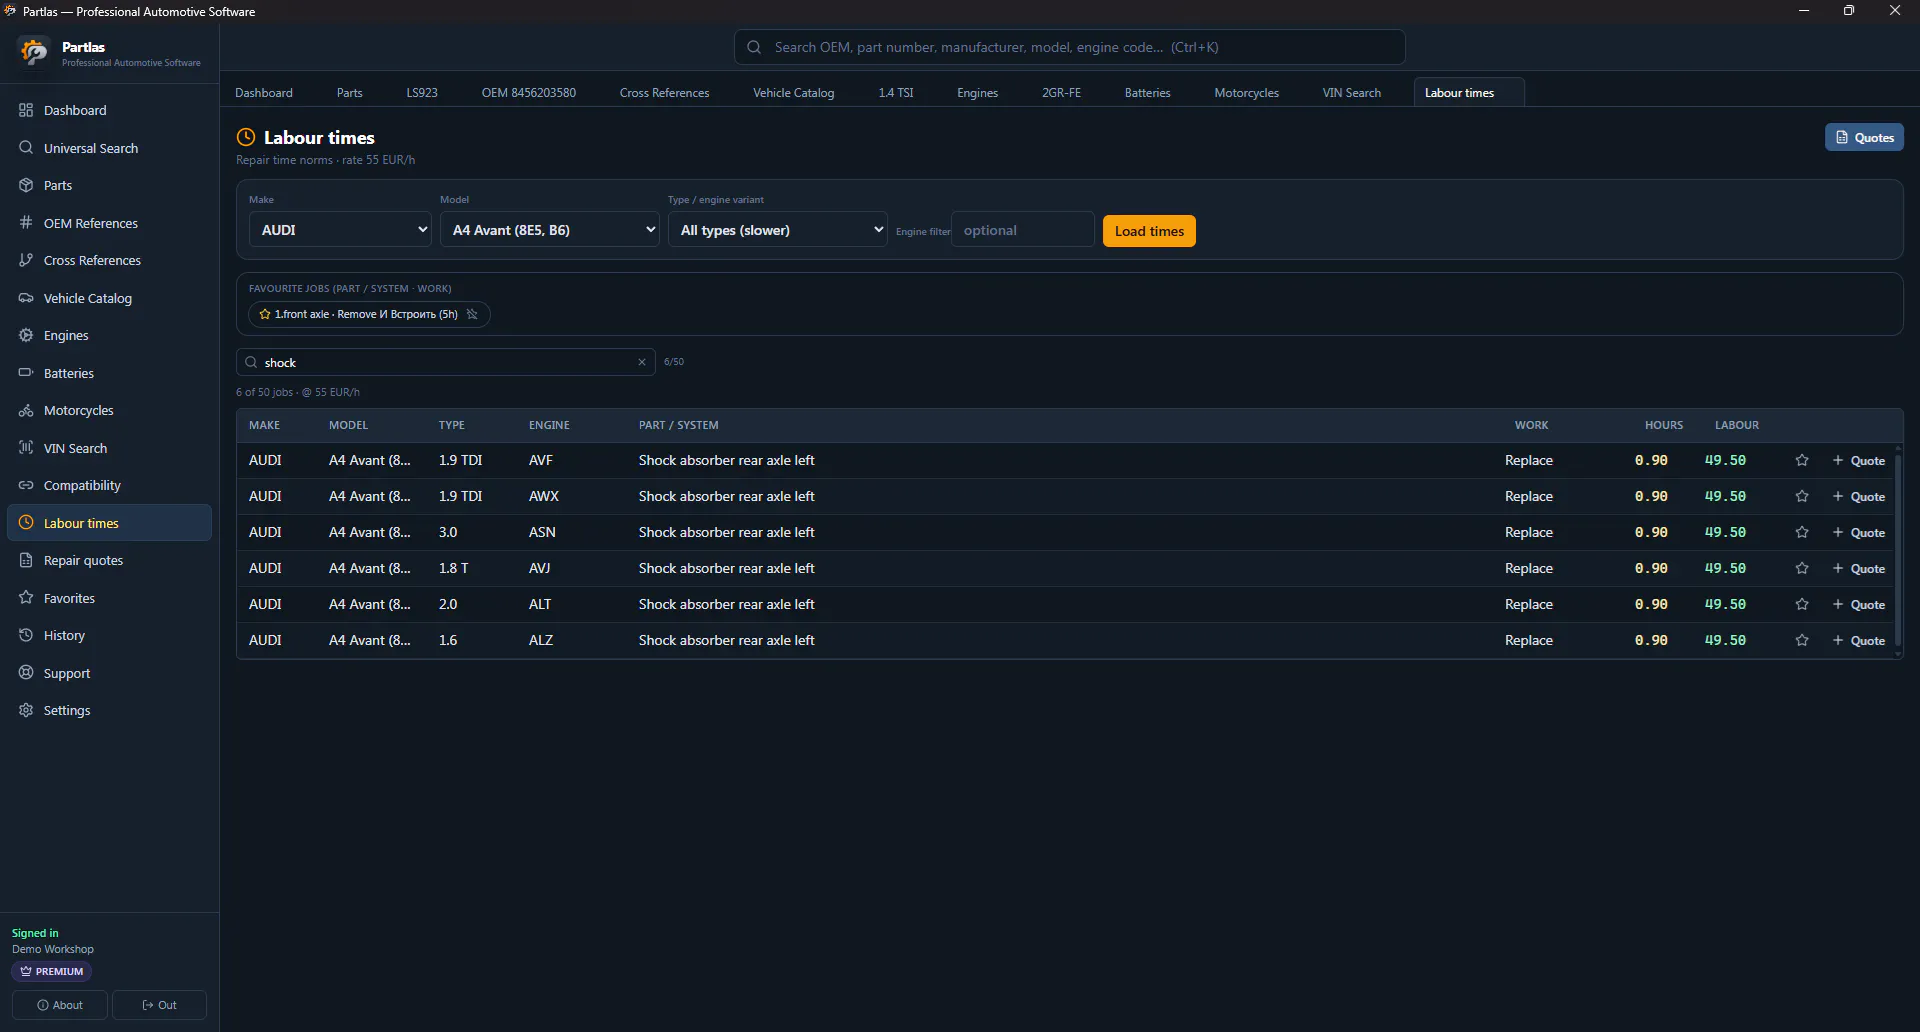Open Repair quotes sidebar item
This screenshot has height=1032, width=1920.
coord(109,560)
